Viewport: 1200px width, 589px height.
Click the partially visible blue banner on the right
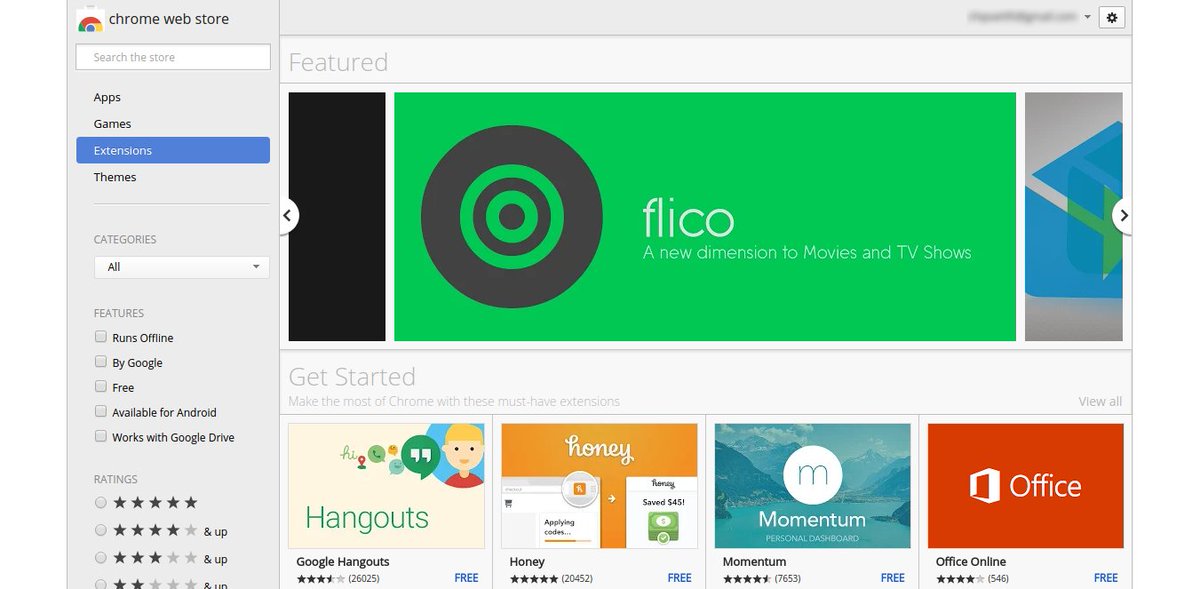(1074, 216)
